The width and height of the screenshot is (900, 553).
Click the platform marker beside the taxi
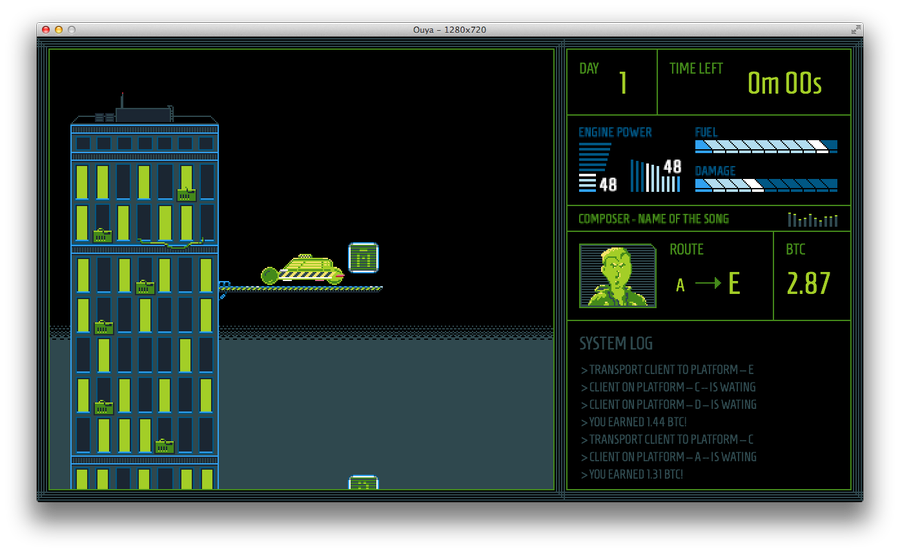coord(363,257)
